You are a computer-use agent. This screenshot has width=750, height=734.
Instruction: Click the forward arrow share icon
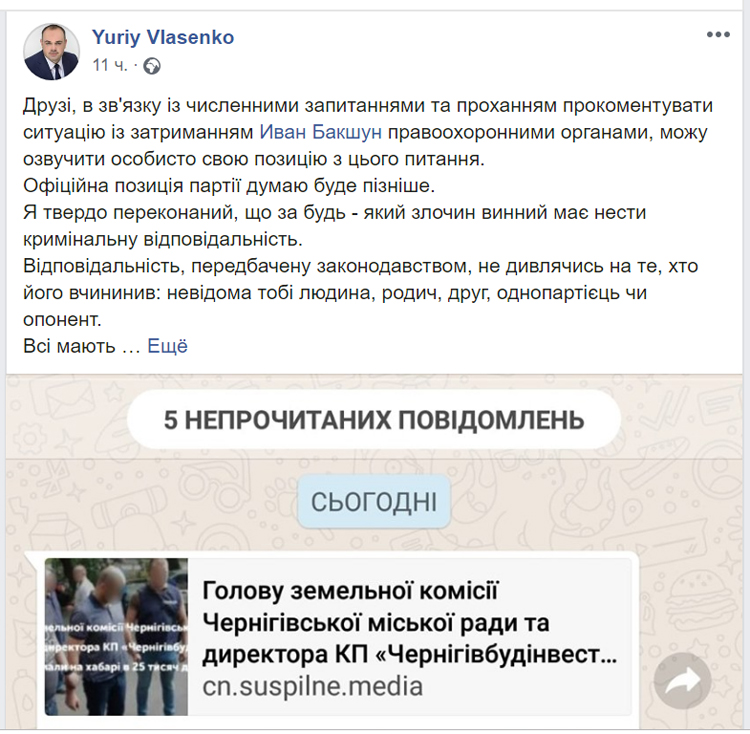click(682, 682)
